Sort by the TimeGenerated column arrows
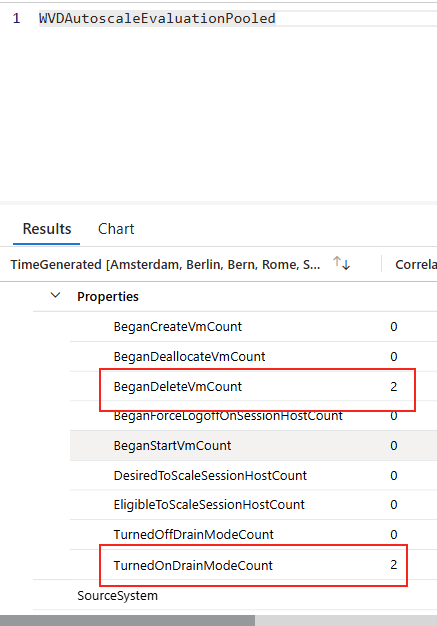Image resolution: width=437 pixels, height=626 pixels. pyautogui.click(x=342, y=263)
